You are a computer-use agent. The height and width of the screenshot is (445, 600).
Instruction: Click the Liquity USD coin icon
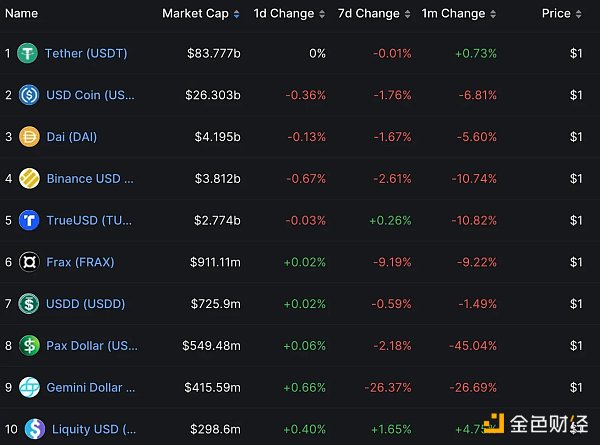pos(34,428)
